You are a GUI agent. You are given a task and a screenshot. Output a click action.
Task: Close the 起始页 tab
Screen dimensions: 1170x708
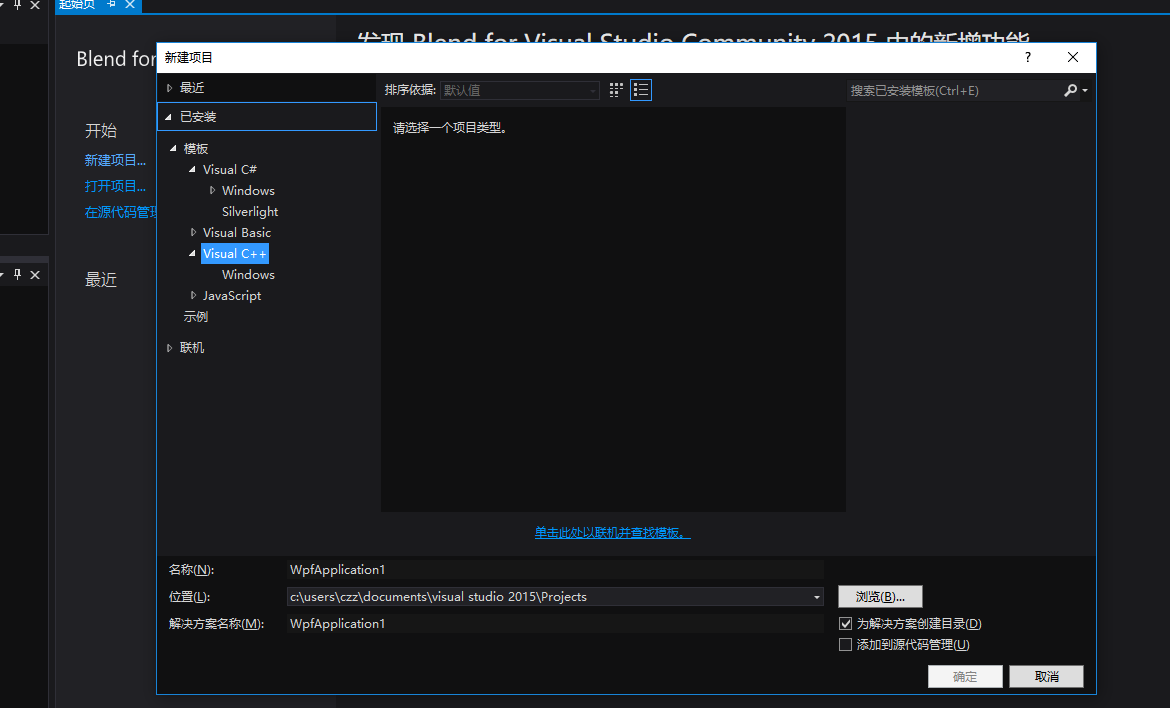pos(130,4)
